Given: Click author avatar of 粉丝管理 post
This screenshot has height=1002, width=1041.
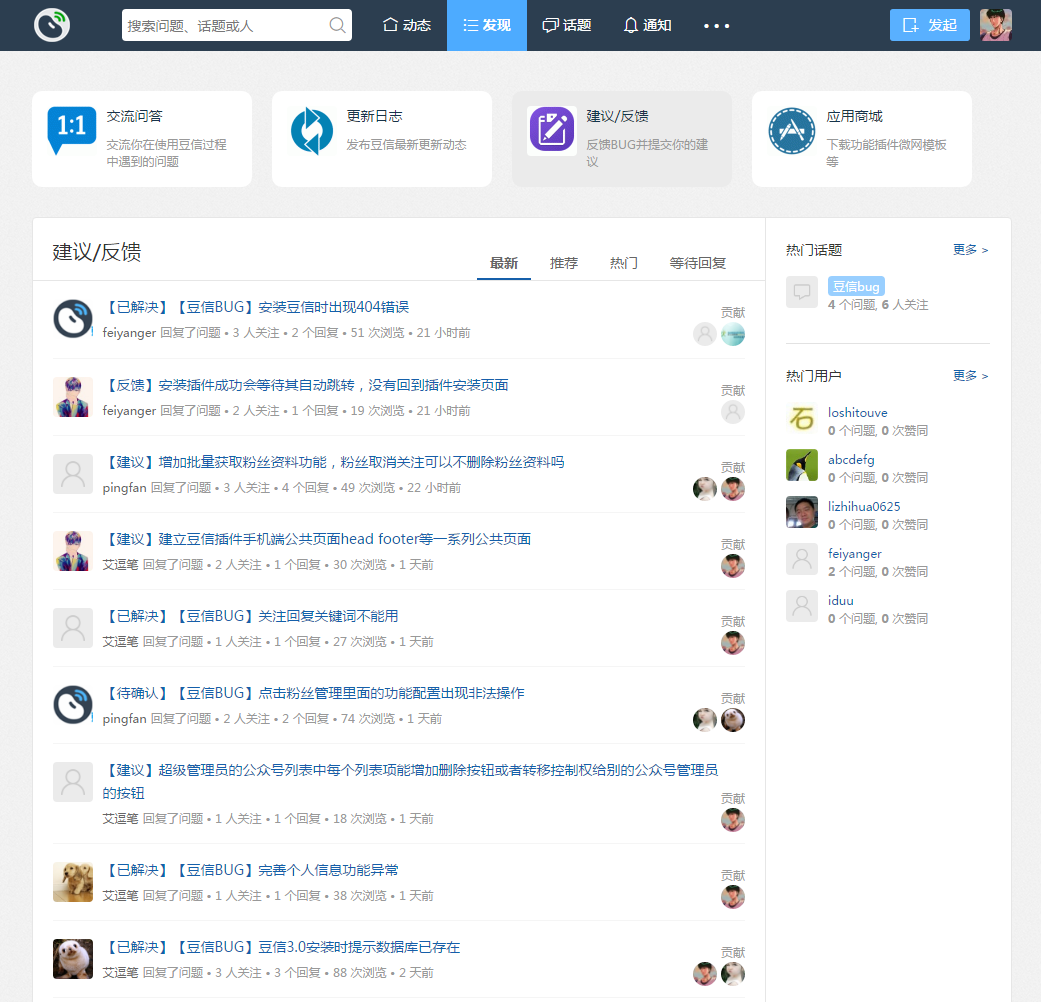Looking at the screenshot, I should tap(72, 705).
